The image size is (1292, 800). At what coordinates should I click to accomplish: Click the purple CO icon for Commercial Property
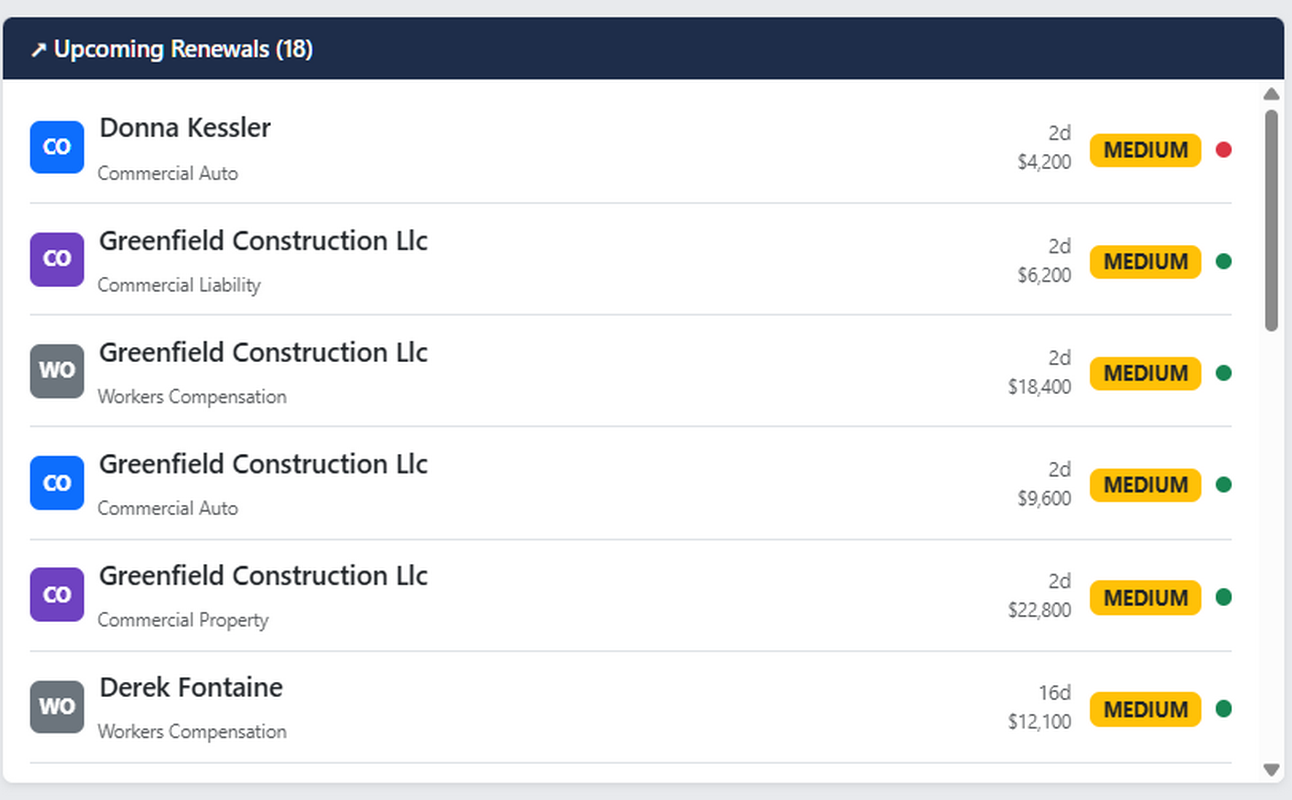[57, 595]
